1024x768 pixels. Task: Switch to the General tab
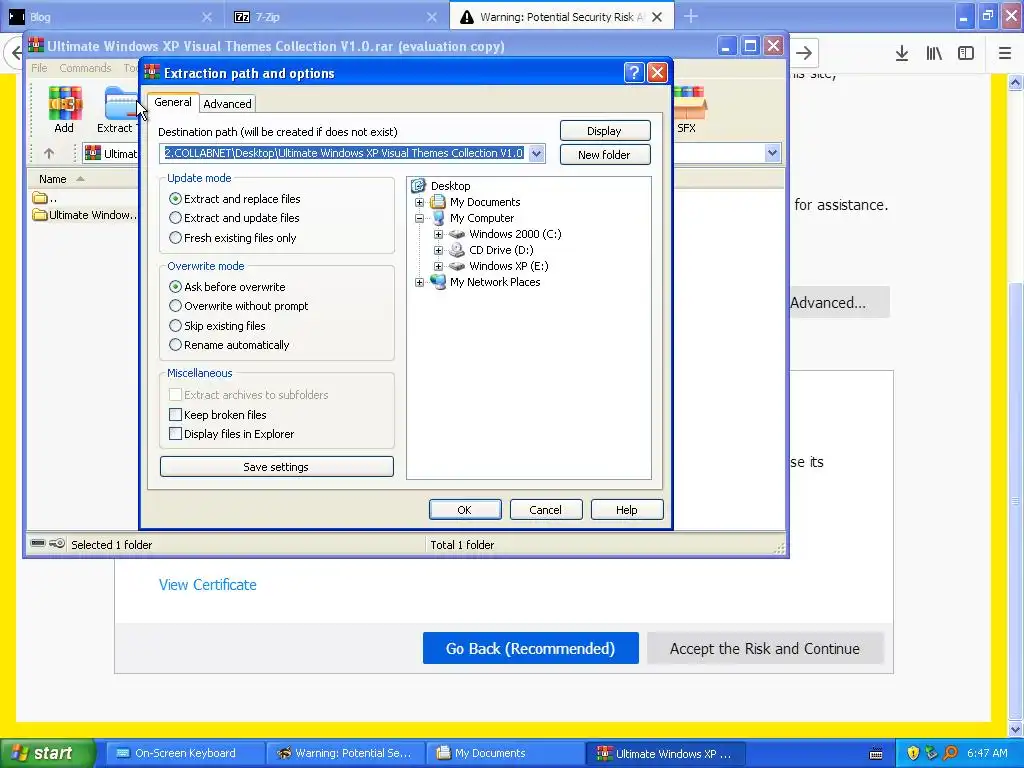pyautogui.click(x=173, y=102)
